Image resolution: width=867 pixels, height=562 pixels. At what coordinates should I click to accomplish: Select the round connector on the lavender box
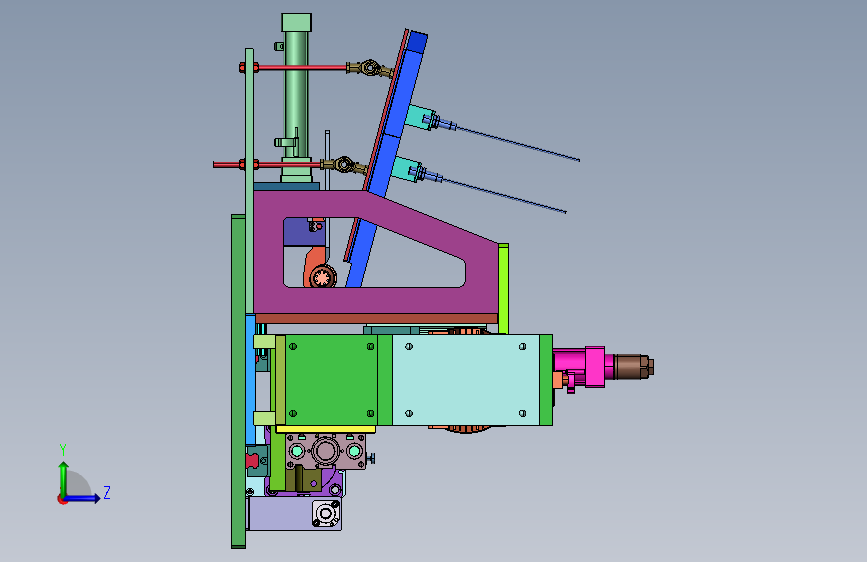[x=326, y=514]
